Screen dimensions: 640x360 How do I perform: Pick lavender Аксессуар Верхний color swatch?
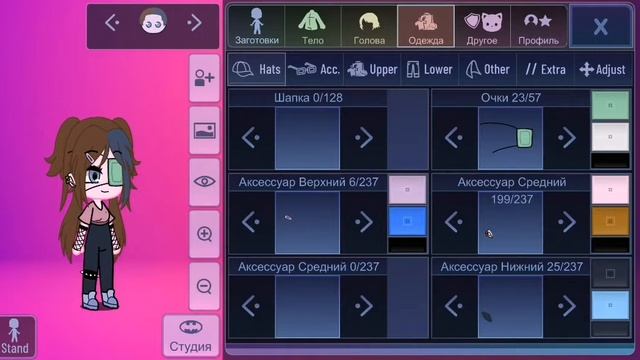(407, 190)
